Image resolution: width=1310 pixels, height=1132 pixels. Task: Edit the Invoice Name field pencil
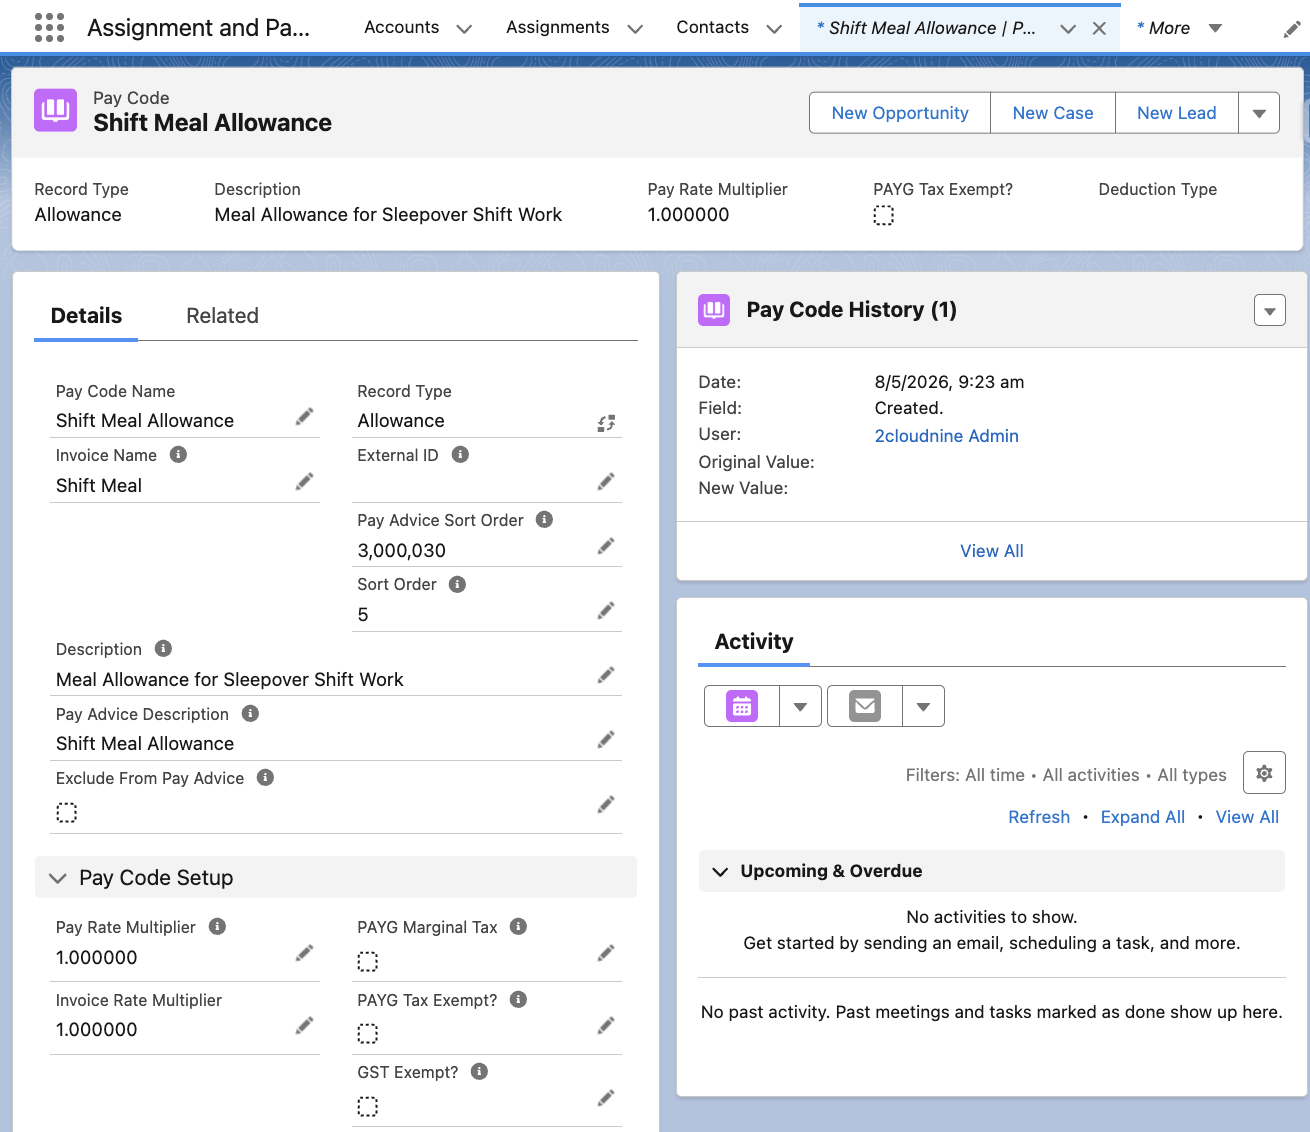305,482
